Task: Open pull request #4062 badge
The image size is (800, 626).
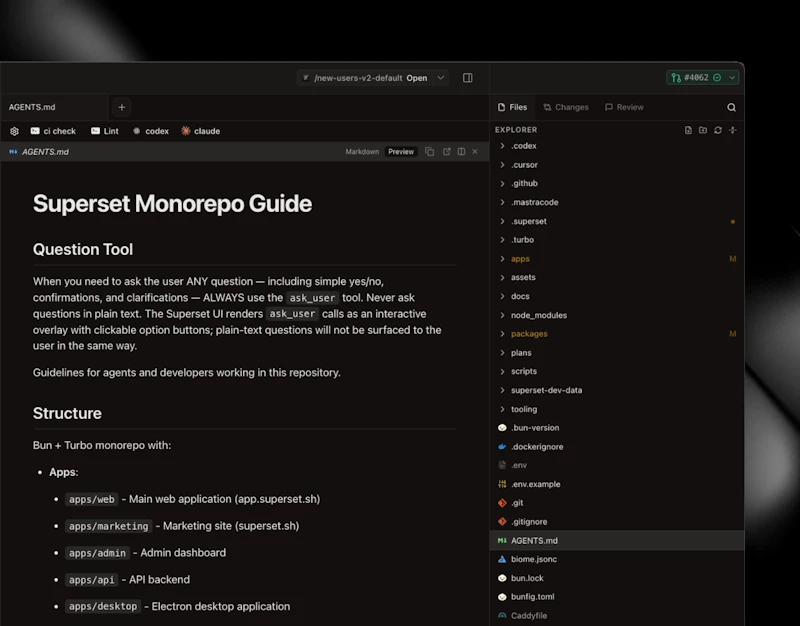Action: click(696, 78)
